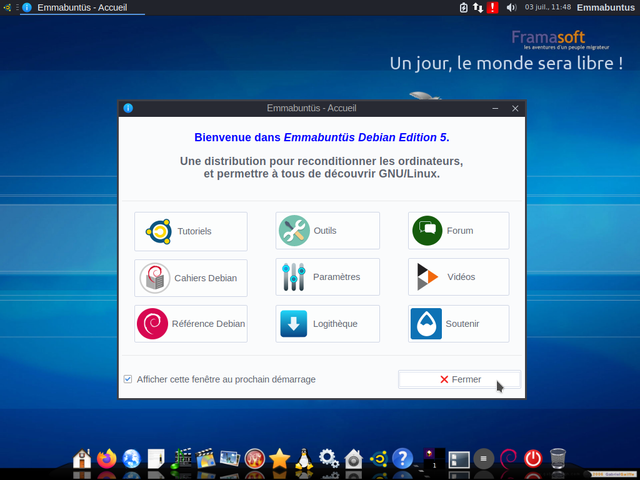
Task: Open the Emmabuntus user menu in top panel
Action: pyautogui.click(x=606, y=7)
